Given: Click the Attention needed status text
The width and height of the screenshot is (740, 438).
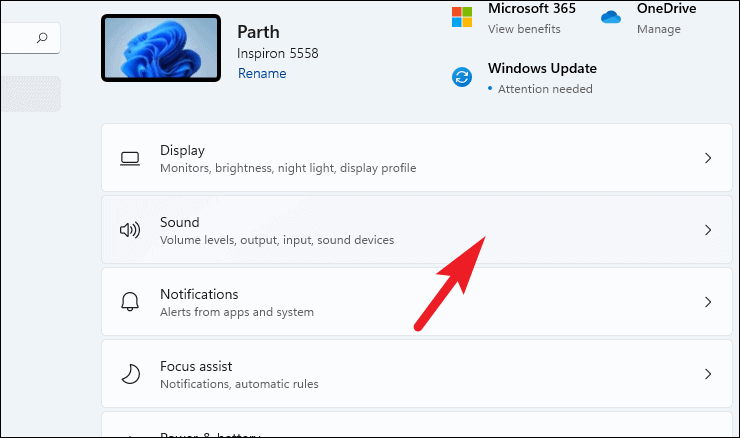Looking at the screenshot, I should 545,89.
